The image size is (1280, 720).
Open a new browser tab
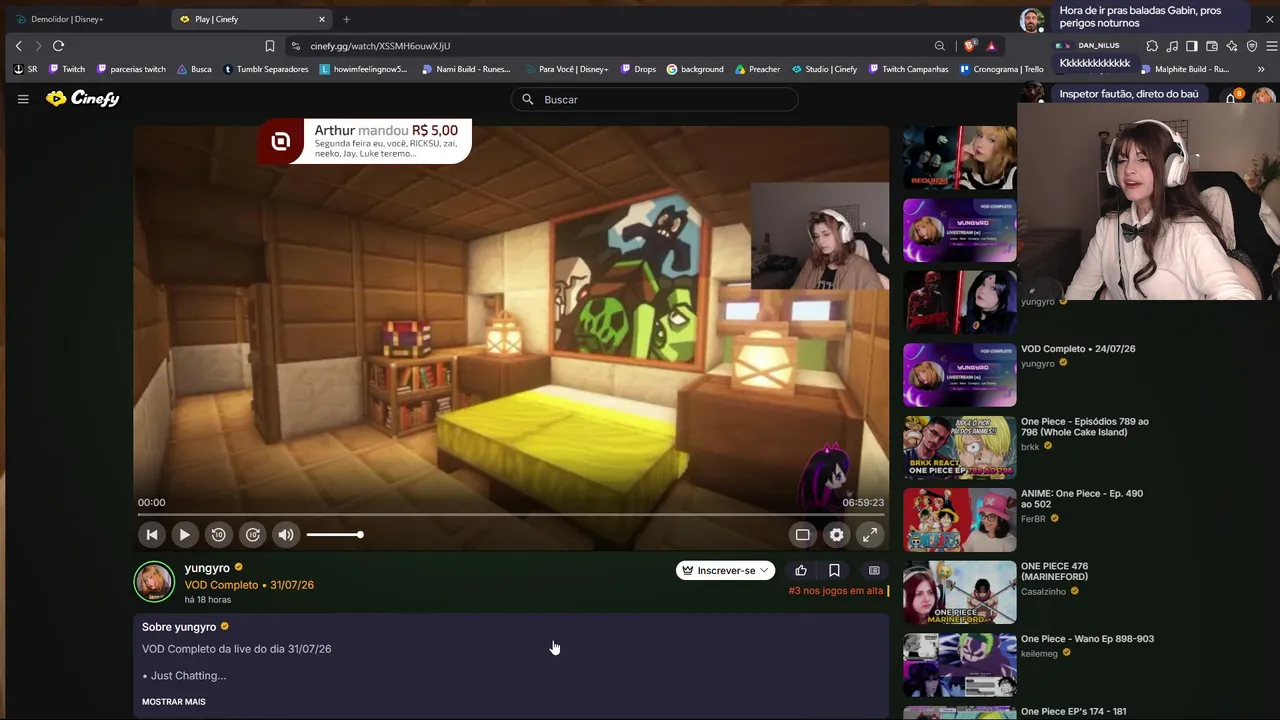click(x=347, y=19)
